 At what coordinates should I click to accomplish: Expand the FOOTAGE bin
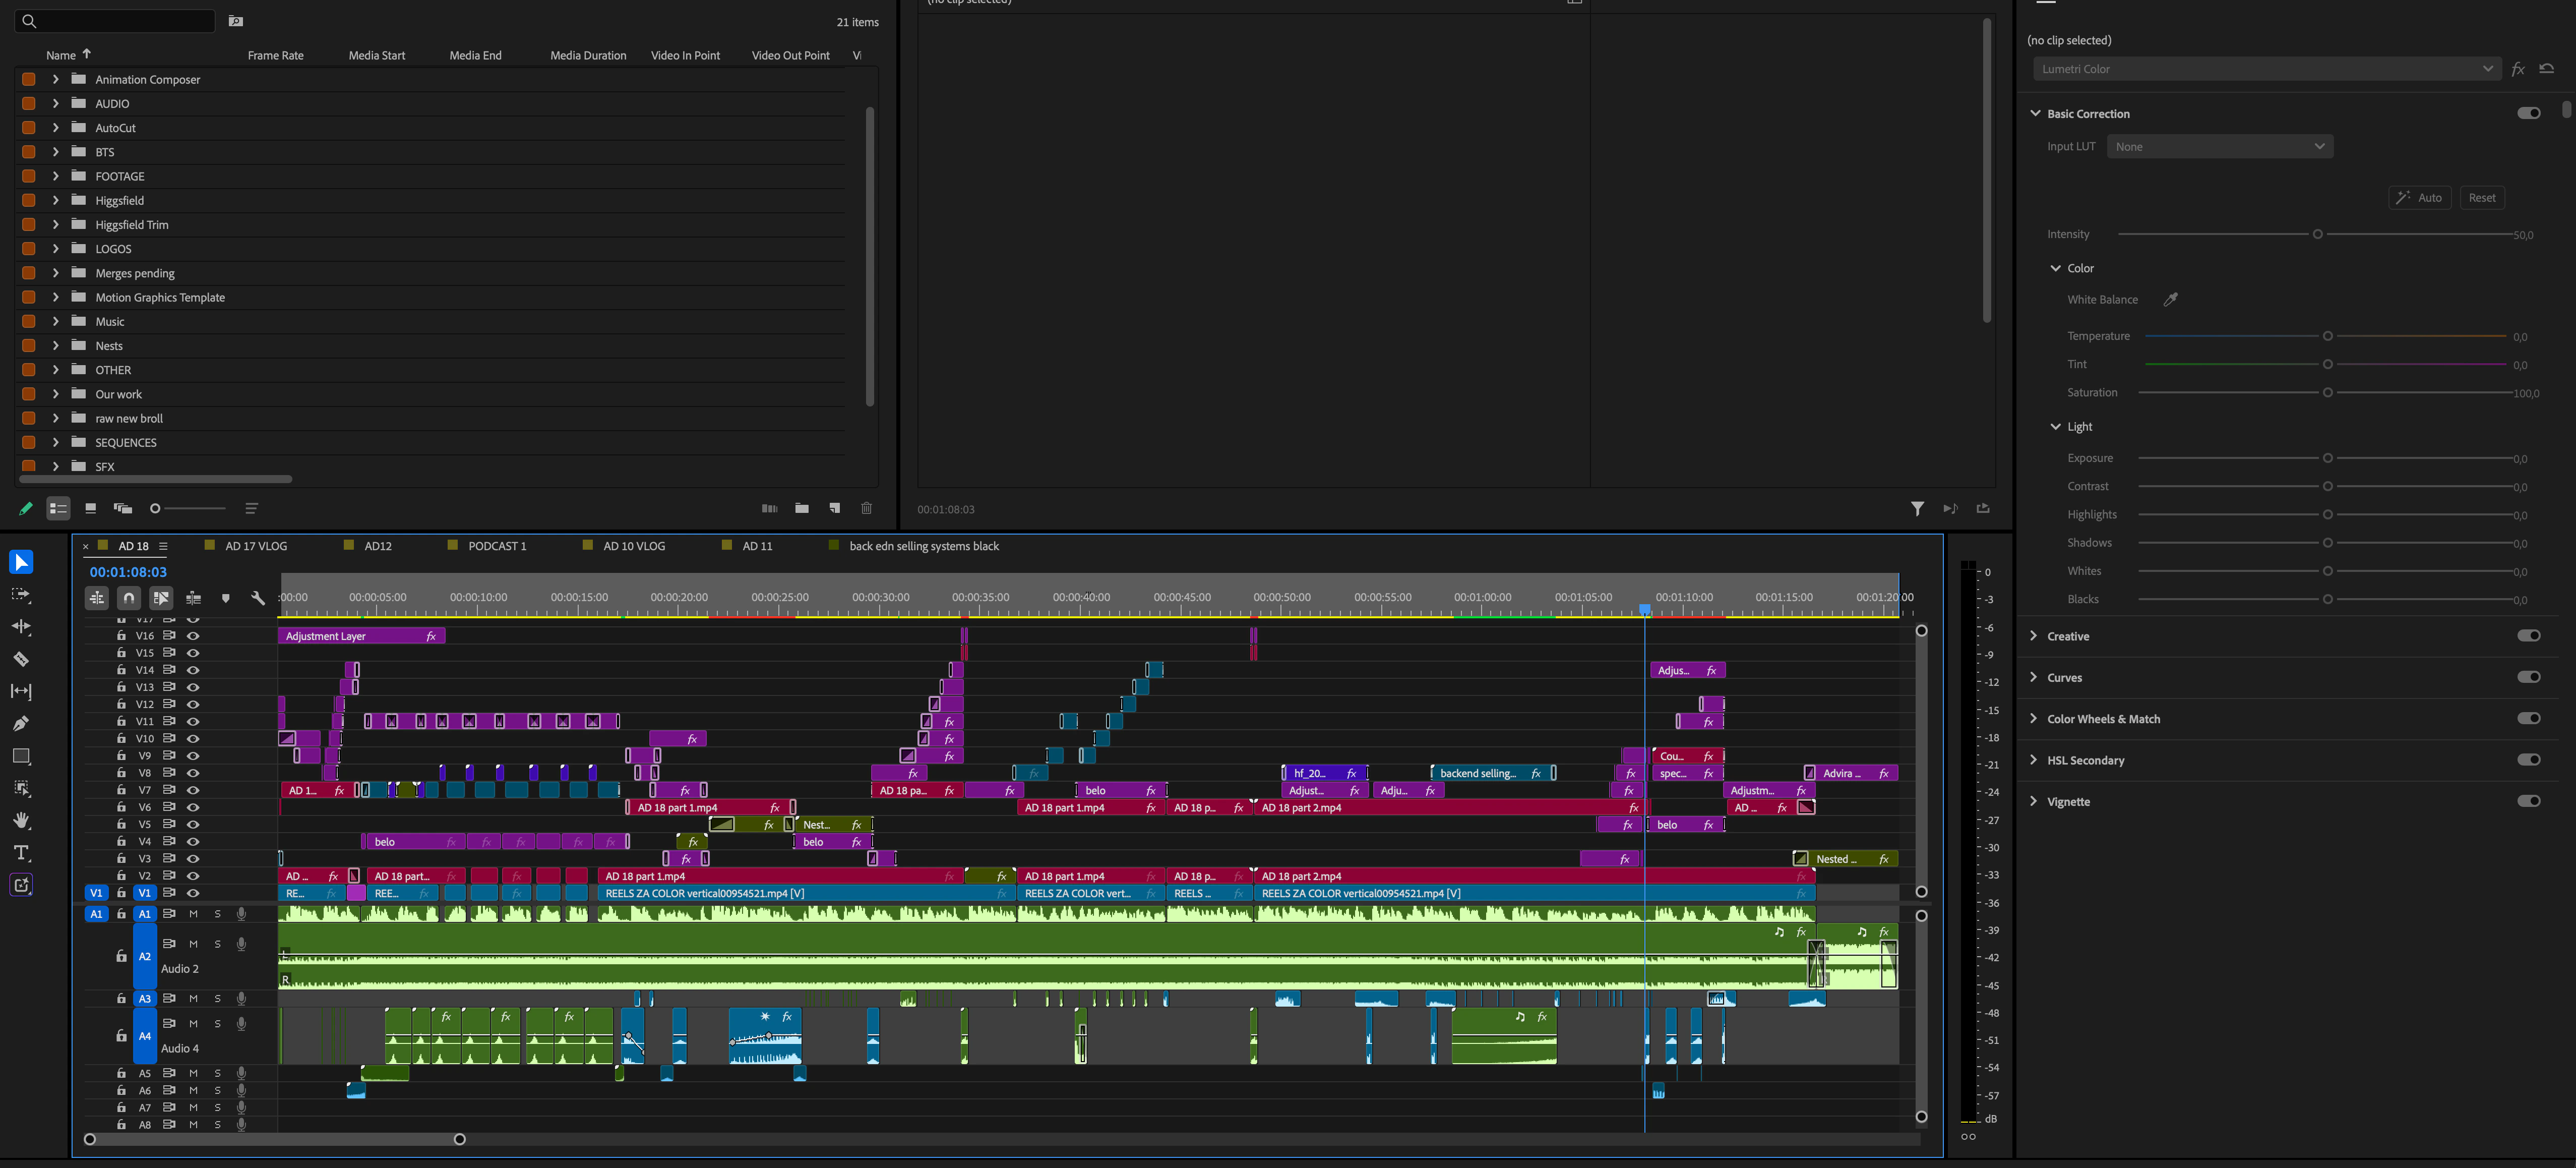coord(55,176)
